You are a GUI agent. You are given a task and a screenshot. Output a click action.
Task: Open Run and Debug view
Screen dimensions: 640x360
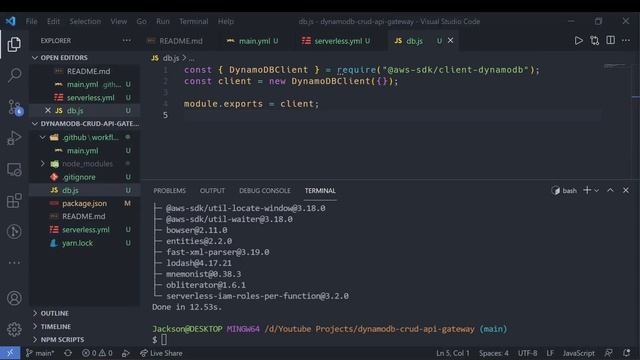14,138
